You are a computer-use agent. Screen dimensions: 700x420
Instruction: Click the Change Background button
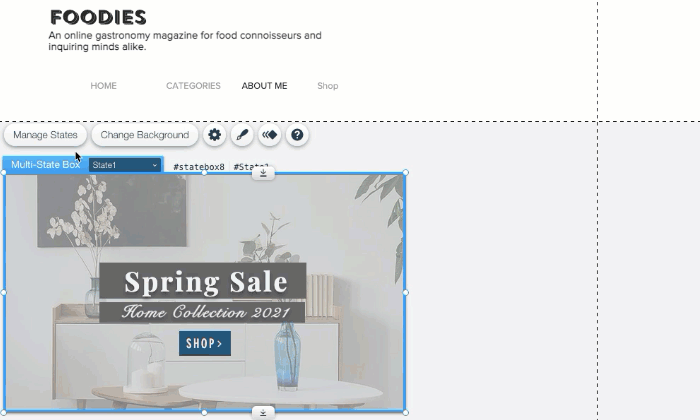click(x=145, y=135)
